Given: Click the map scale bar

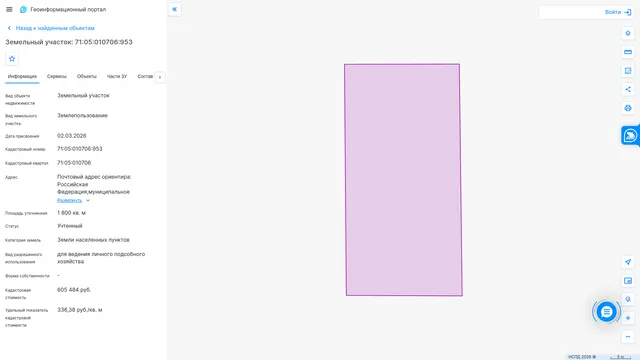Looking at the screenshot, I should tap(620, 357).
